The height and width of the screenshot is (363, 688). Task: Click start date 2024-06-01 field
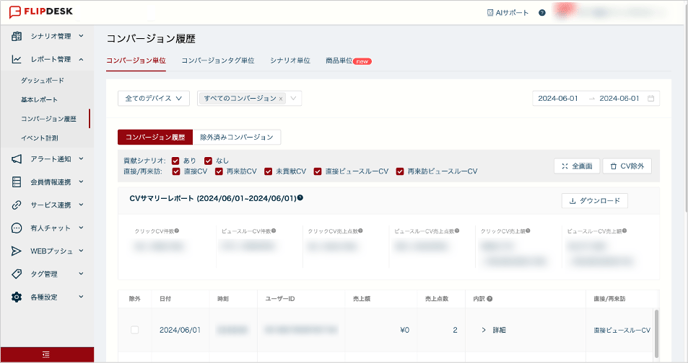(558, 98)
